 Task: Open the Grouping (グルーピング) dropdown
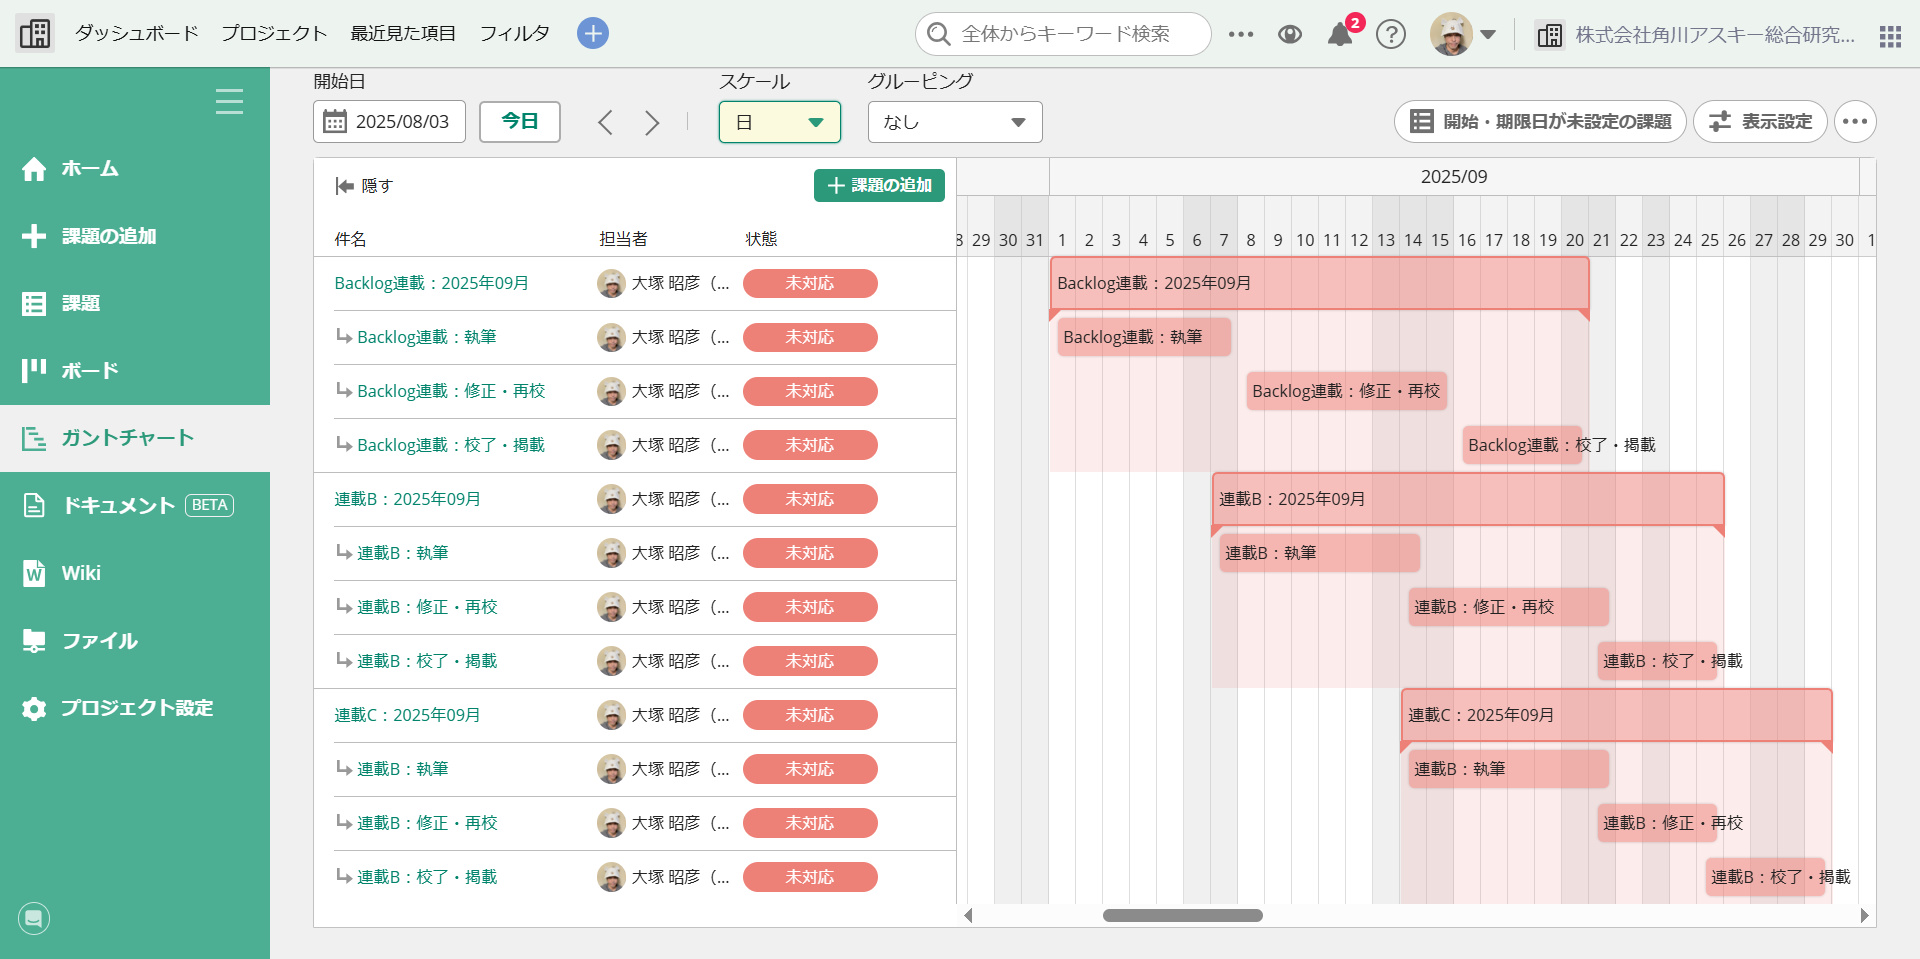click(954, 122)
